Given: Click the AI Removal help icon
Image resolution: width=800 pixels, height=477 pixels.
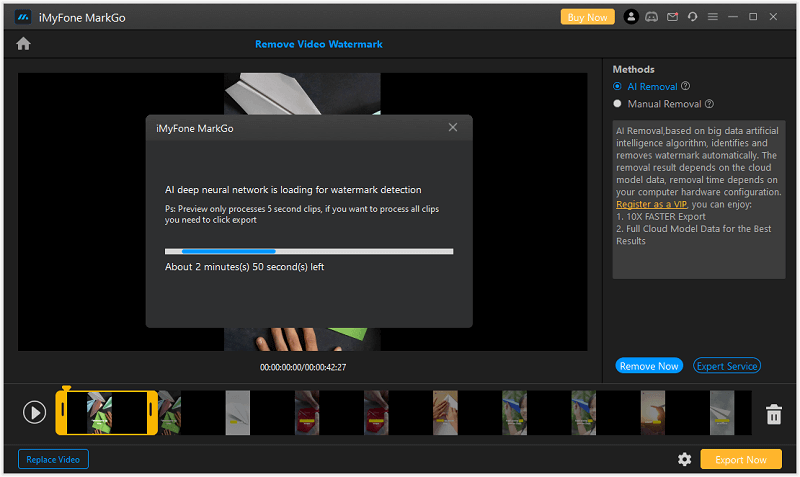Looking at the screenshot, I should (x=686, y=86).
